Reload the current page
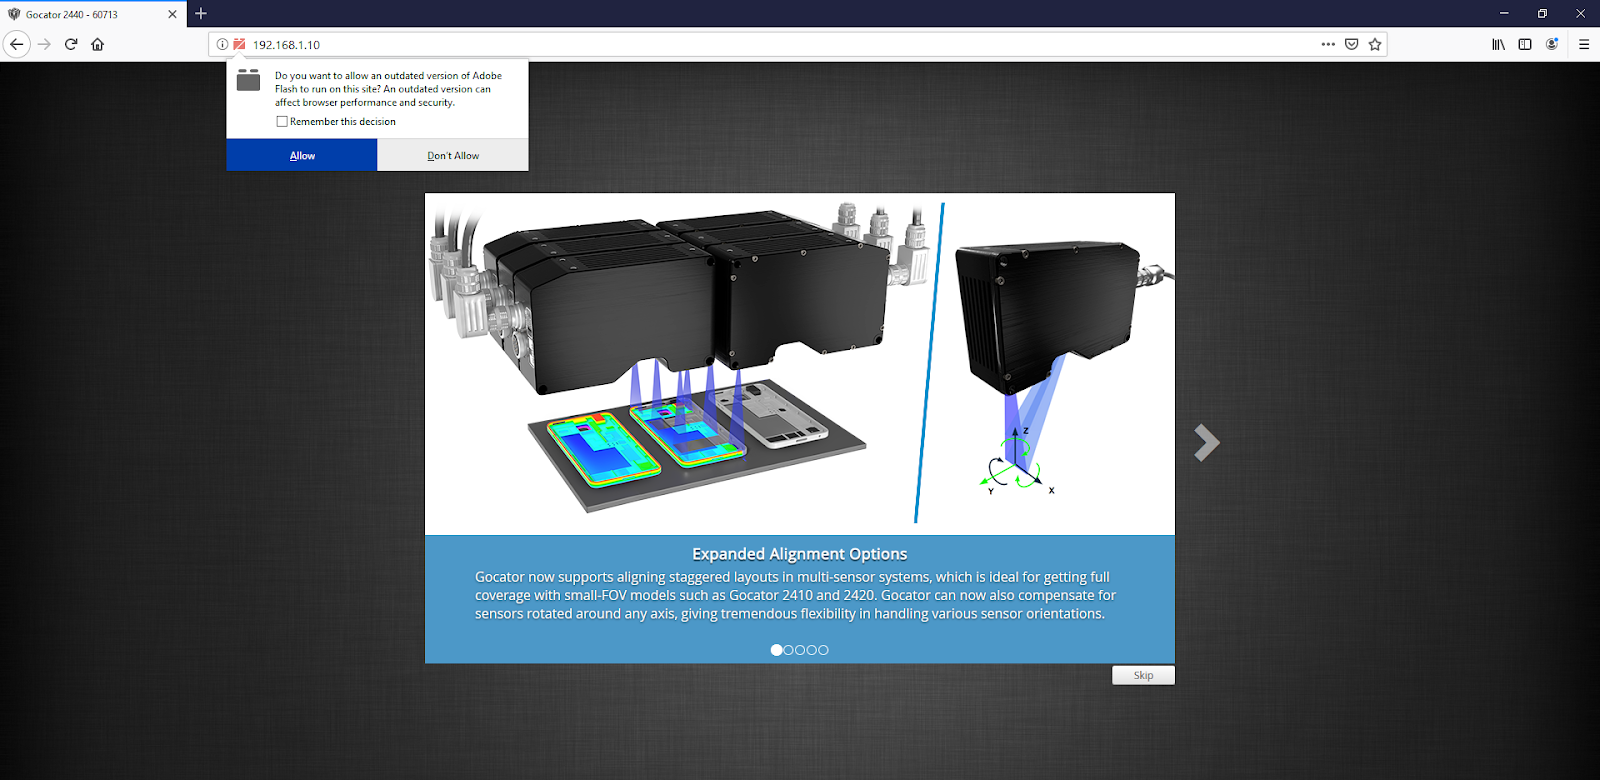 [x=71, y=44]
